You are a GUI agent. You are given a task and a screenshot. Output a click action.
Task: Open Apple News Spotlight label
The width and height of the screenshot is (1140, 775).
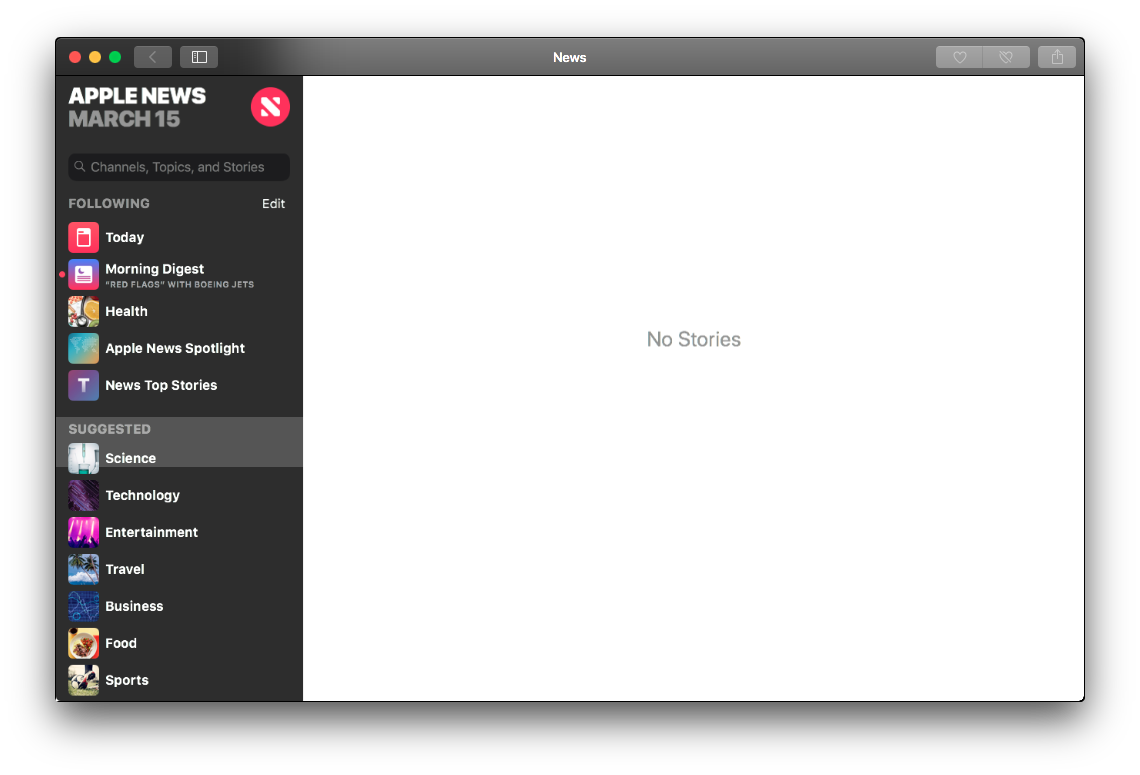pos(175,348)
